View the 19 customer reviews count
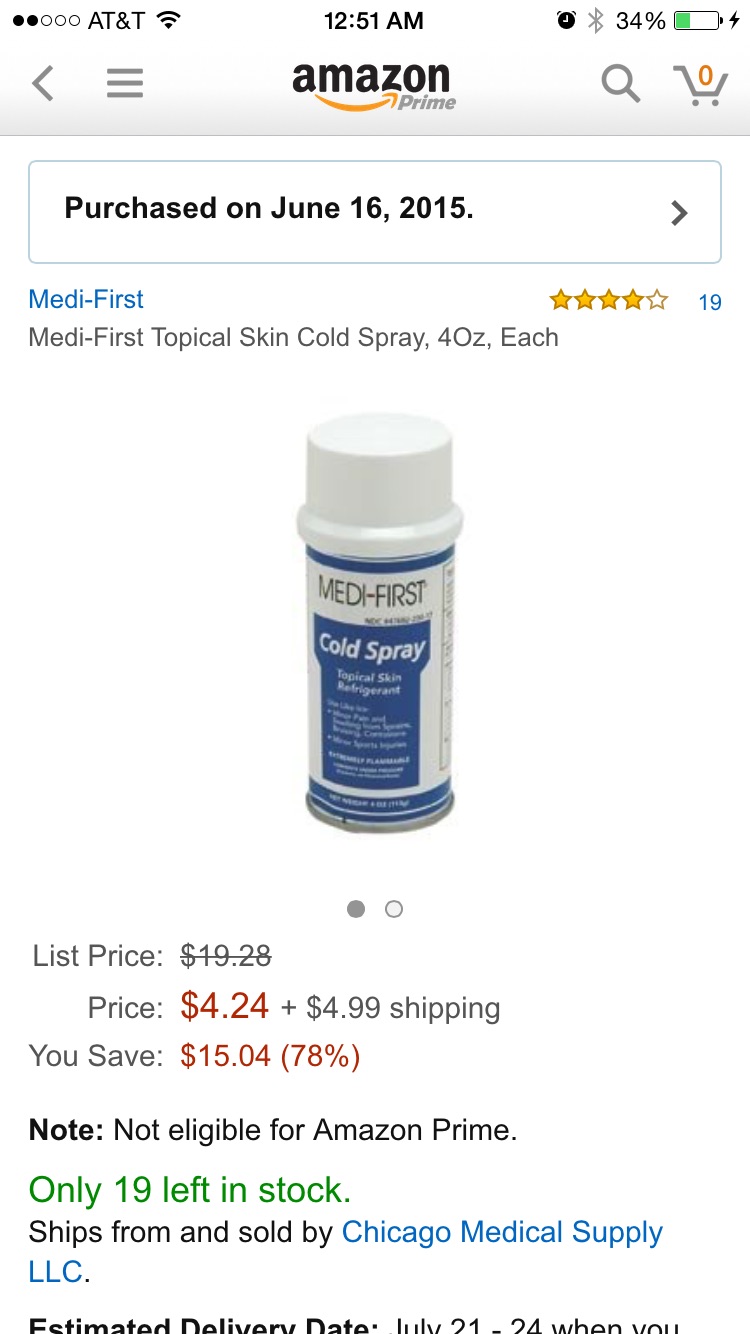This screenshot has width=750, height=1334. click(x=710, y=302)
